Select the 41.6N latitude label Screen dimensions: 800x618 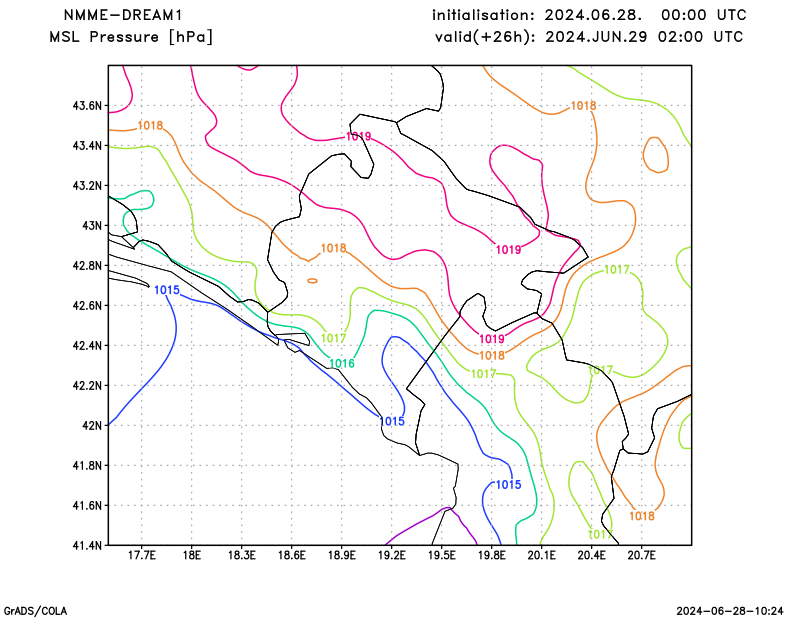click(87, 506)
